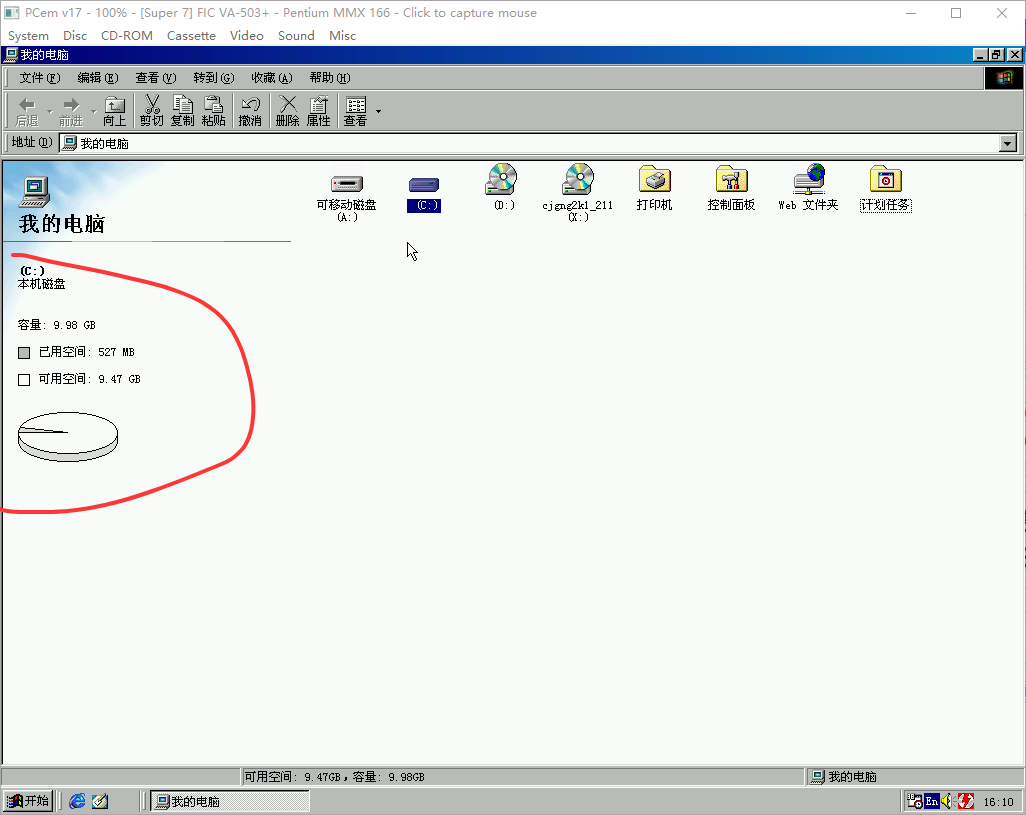The image size is (1026, 815).
Task: Open PCem's System menu
Action: pos(28,35)
